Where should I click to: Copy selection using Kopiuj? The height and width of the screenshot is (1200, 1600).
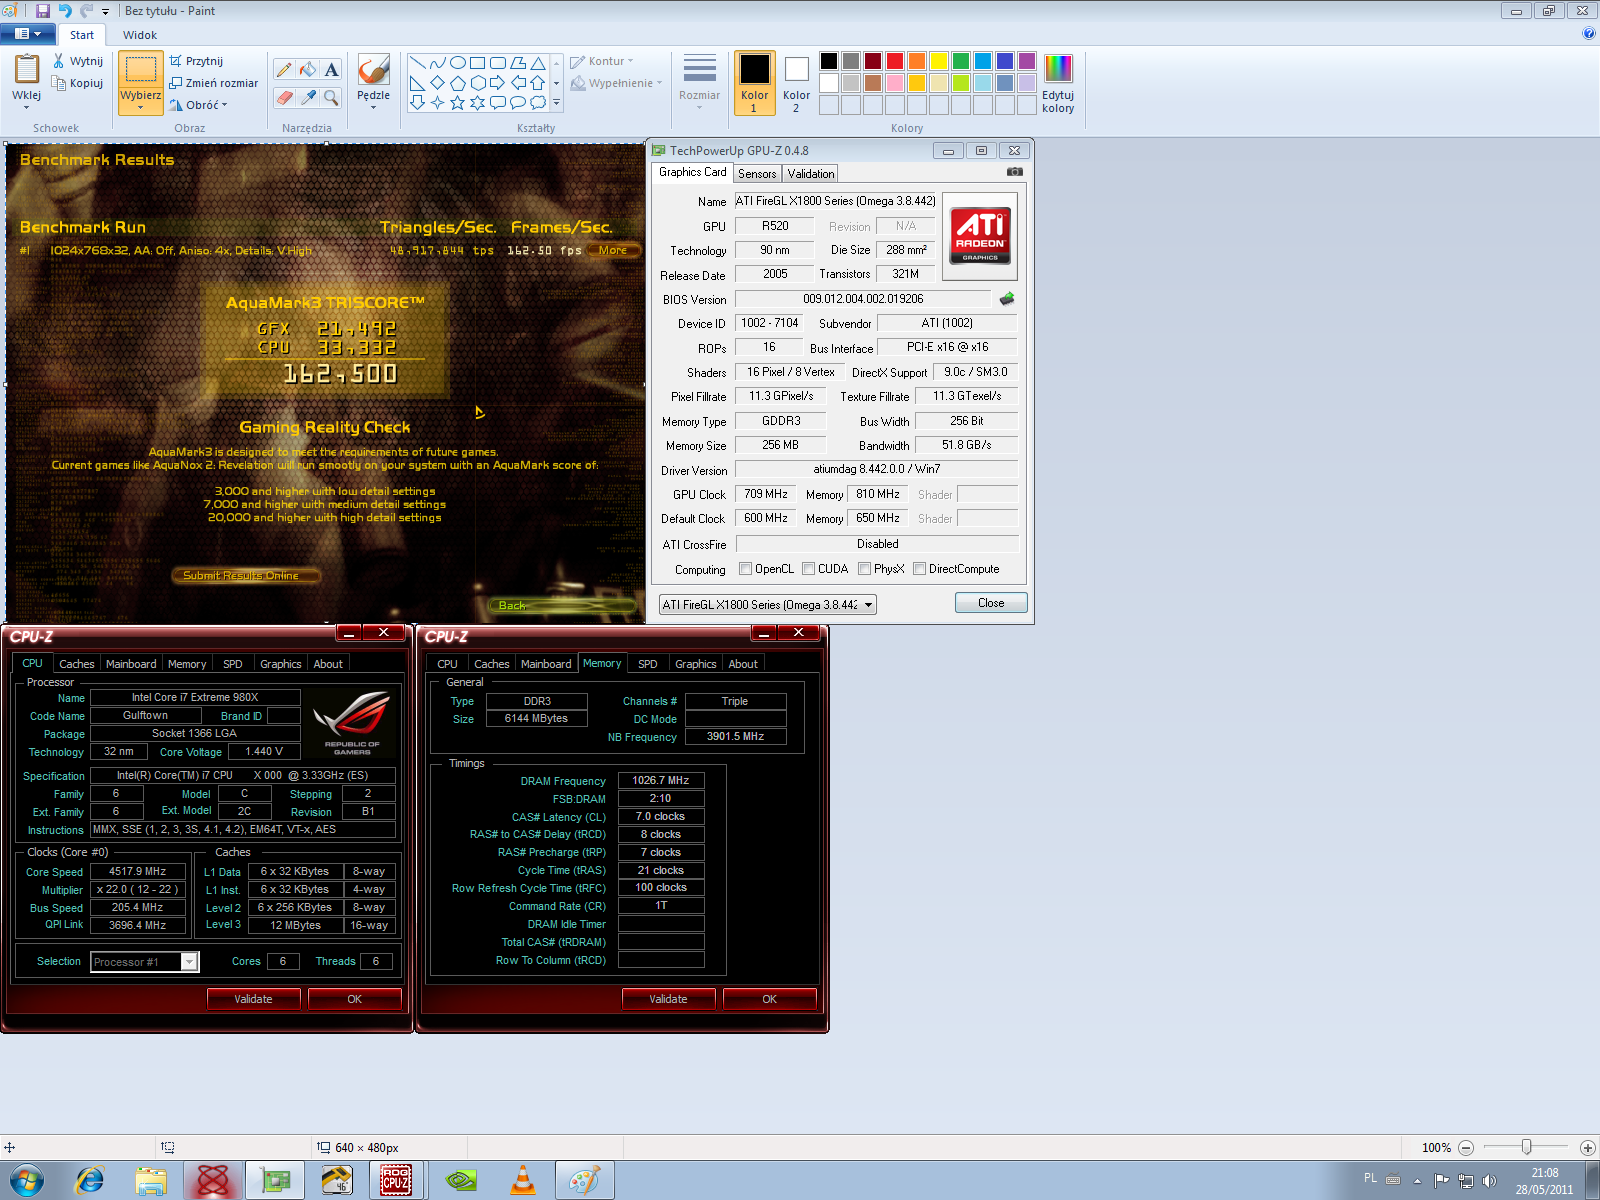(78, 83)
